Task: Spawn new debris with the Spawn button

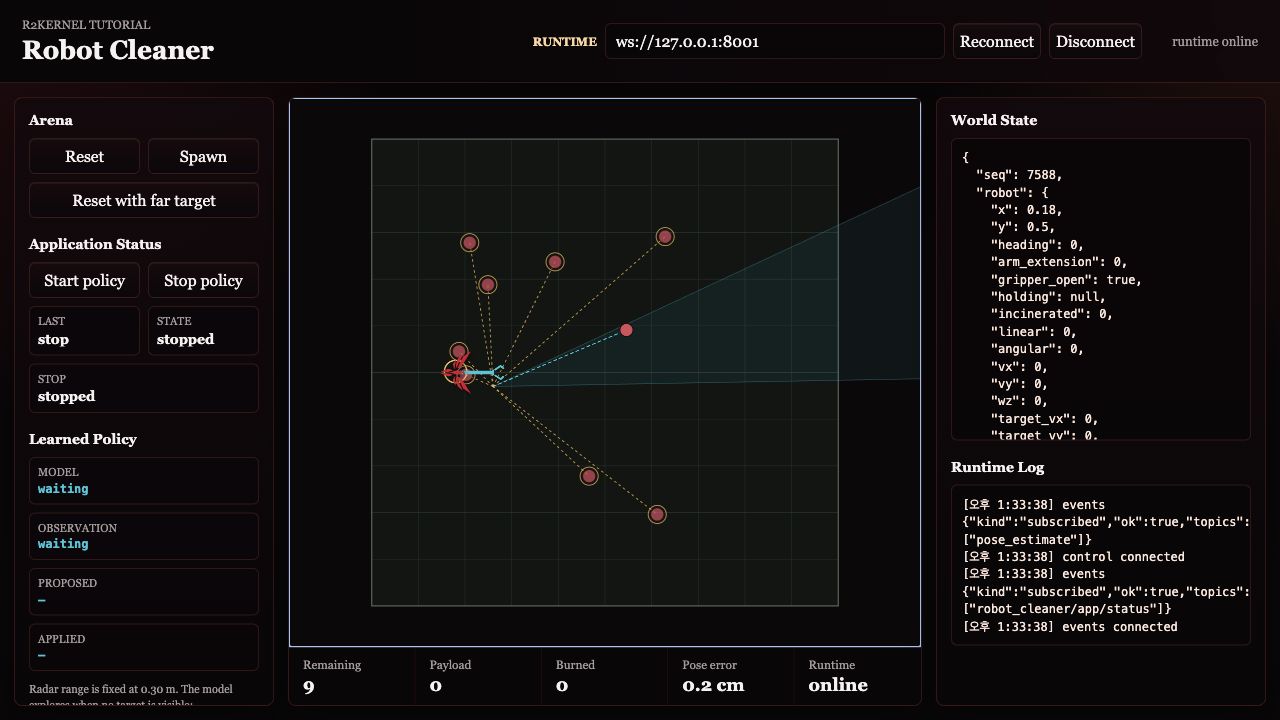Action: (x=203, y=156)
